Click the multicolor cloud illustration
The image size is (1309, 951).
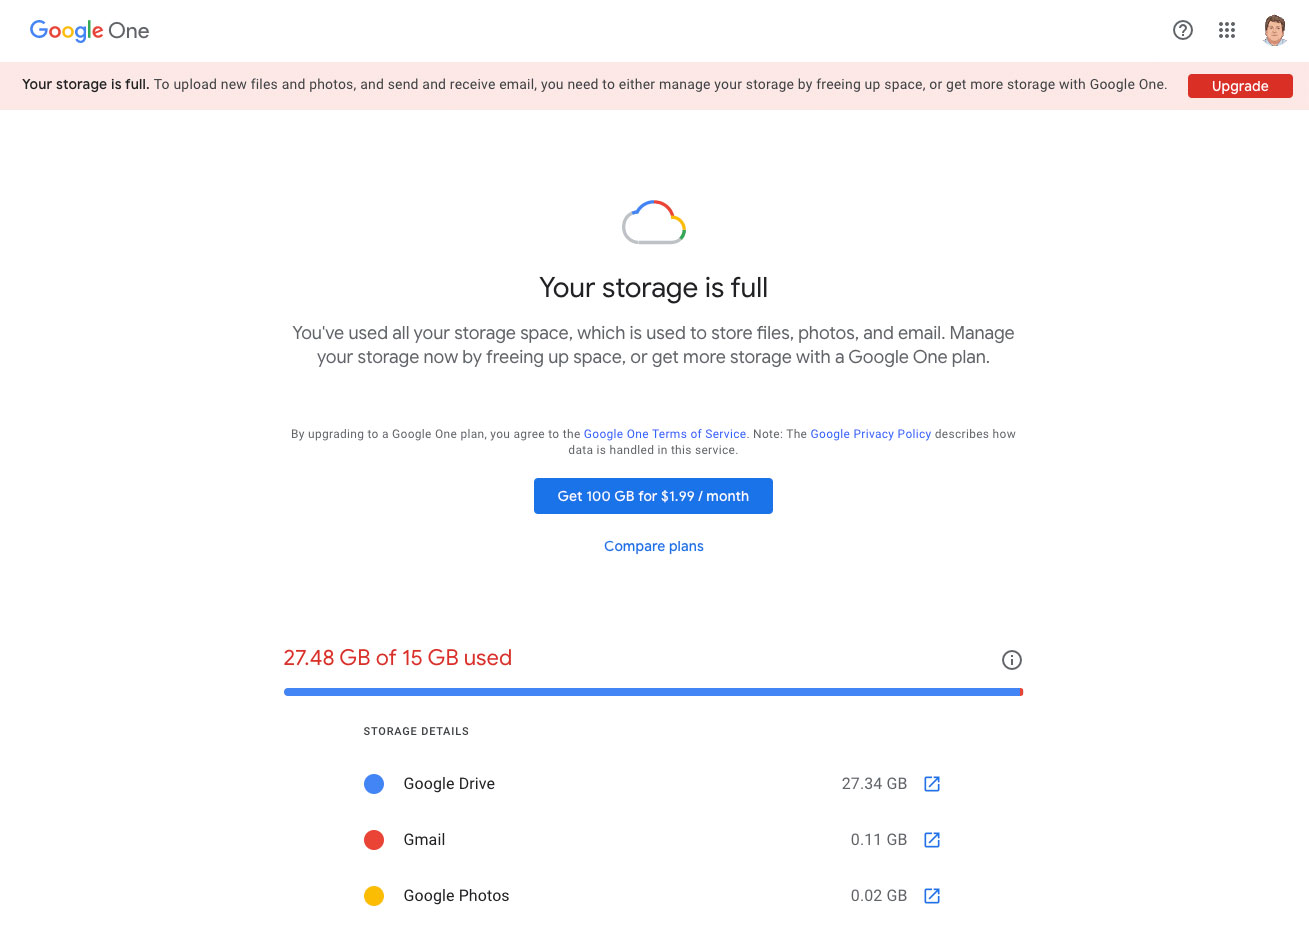654,222
